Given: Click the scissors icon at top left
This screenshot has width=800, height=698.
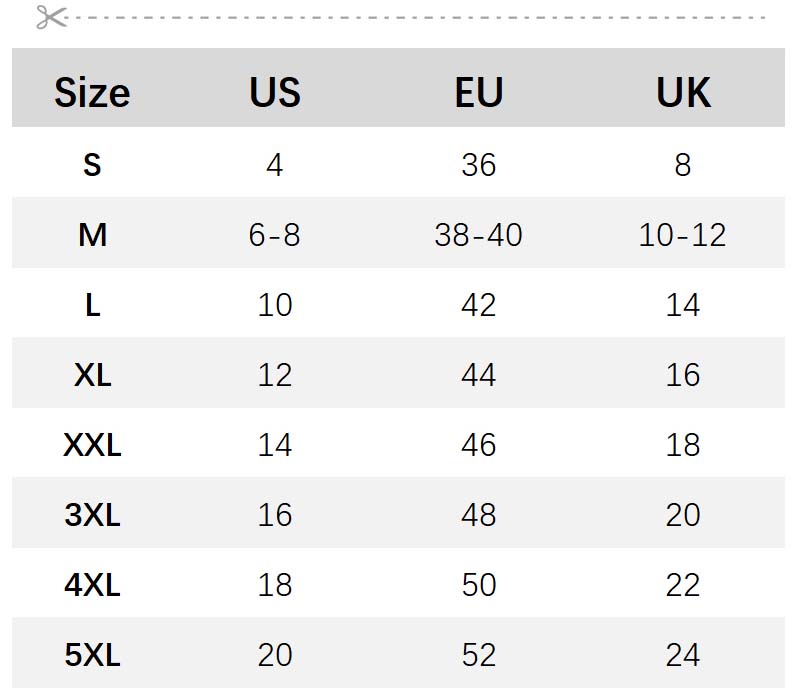Looking at the screenshot, I should pyautogui.click(x=50, y=17).
